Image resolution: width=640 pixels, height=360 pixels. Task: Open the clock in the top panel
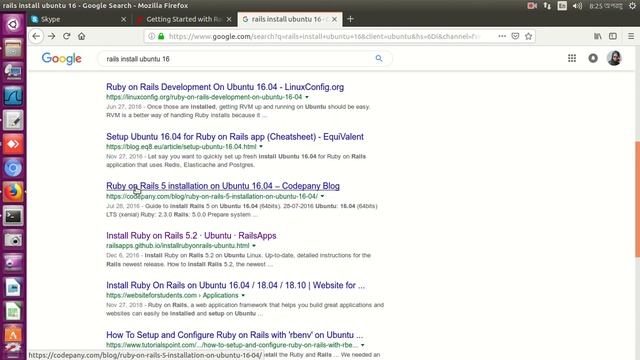click(x=606, y=6)
